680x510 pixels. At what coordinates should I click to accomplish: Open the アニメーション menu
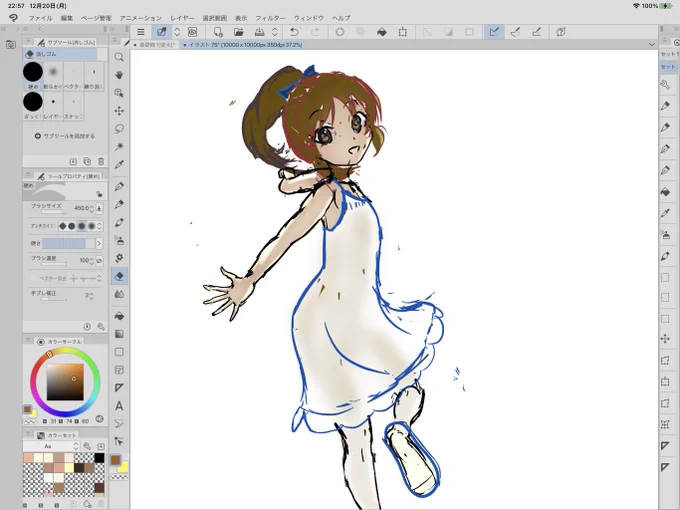pos(141,18)
